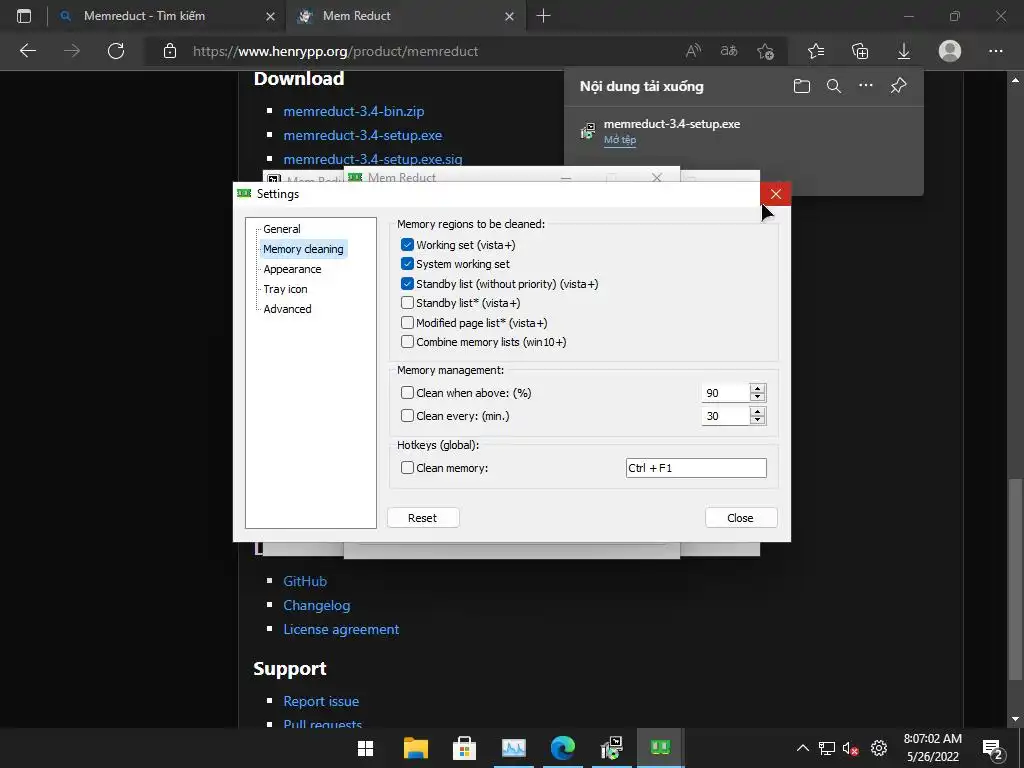
Task: Click memreduct-3.4-setup.exe link on webpage
Action: (x=362, y=135)
